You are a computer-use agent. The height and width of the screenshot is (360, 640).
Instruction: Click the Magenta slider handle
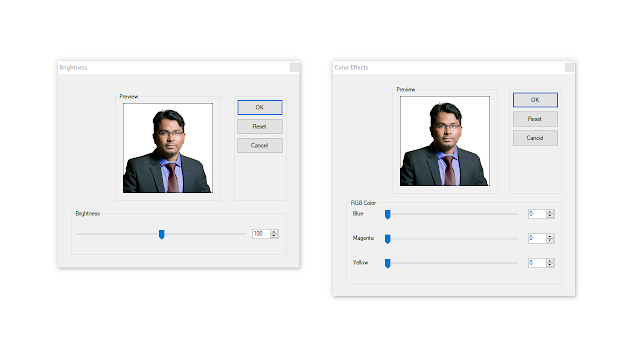coord(388,239)
